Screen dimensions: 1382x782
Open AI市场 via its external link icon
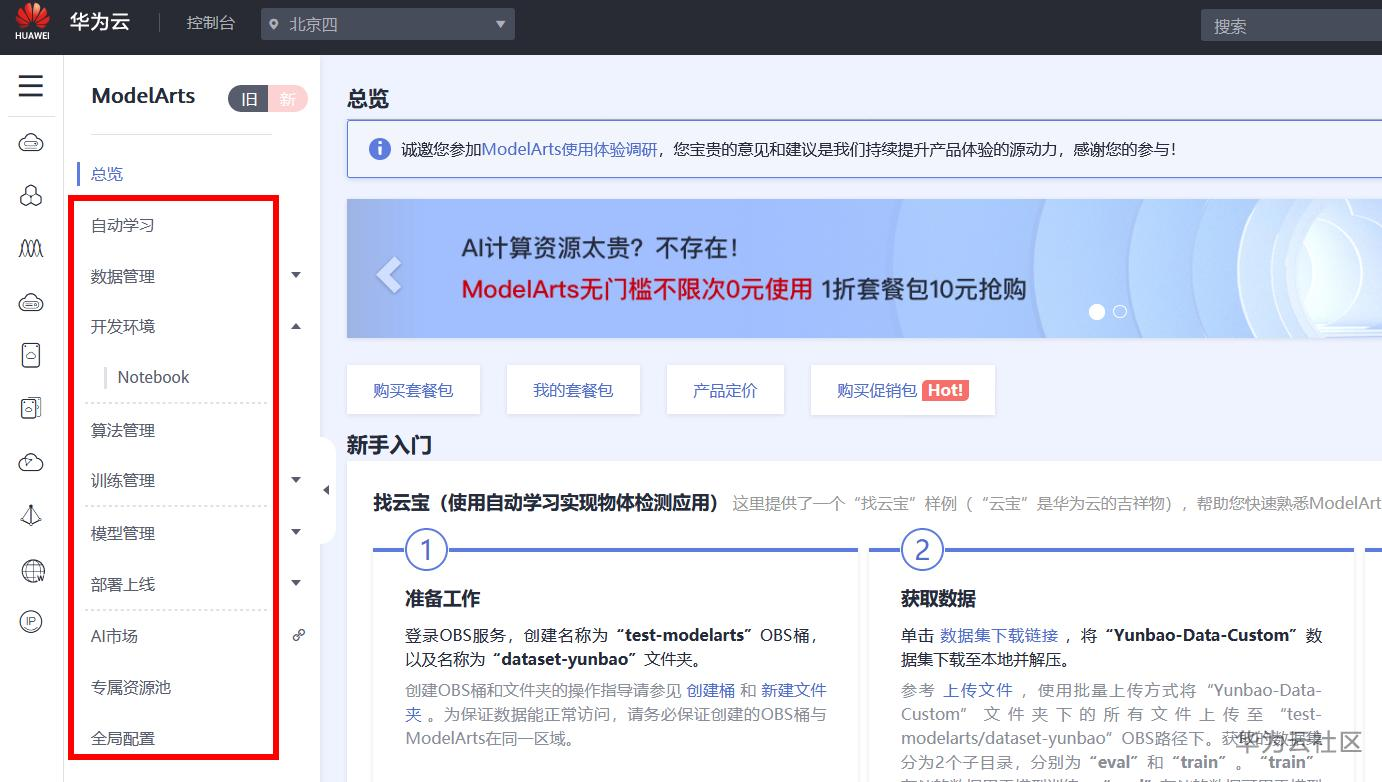298,634
